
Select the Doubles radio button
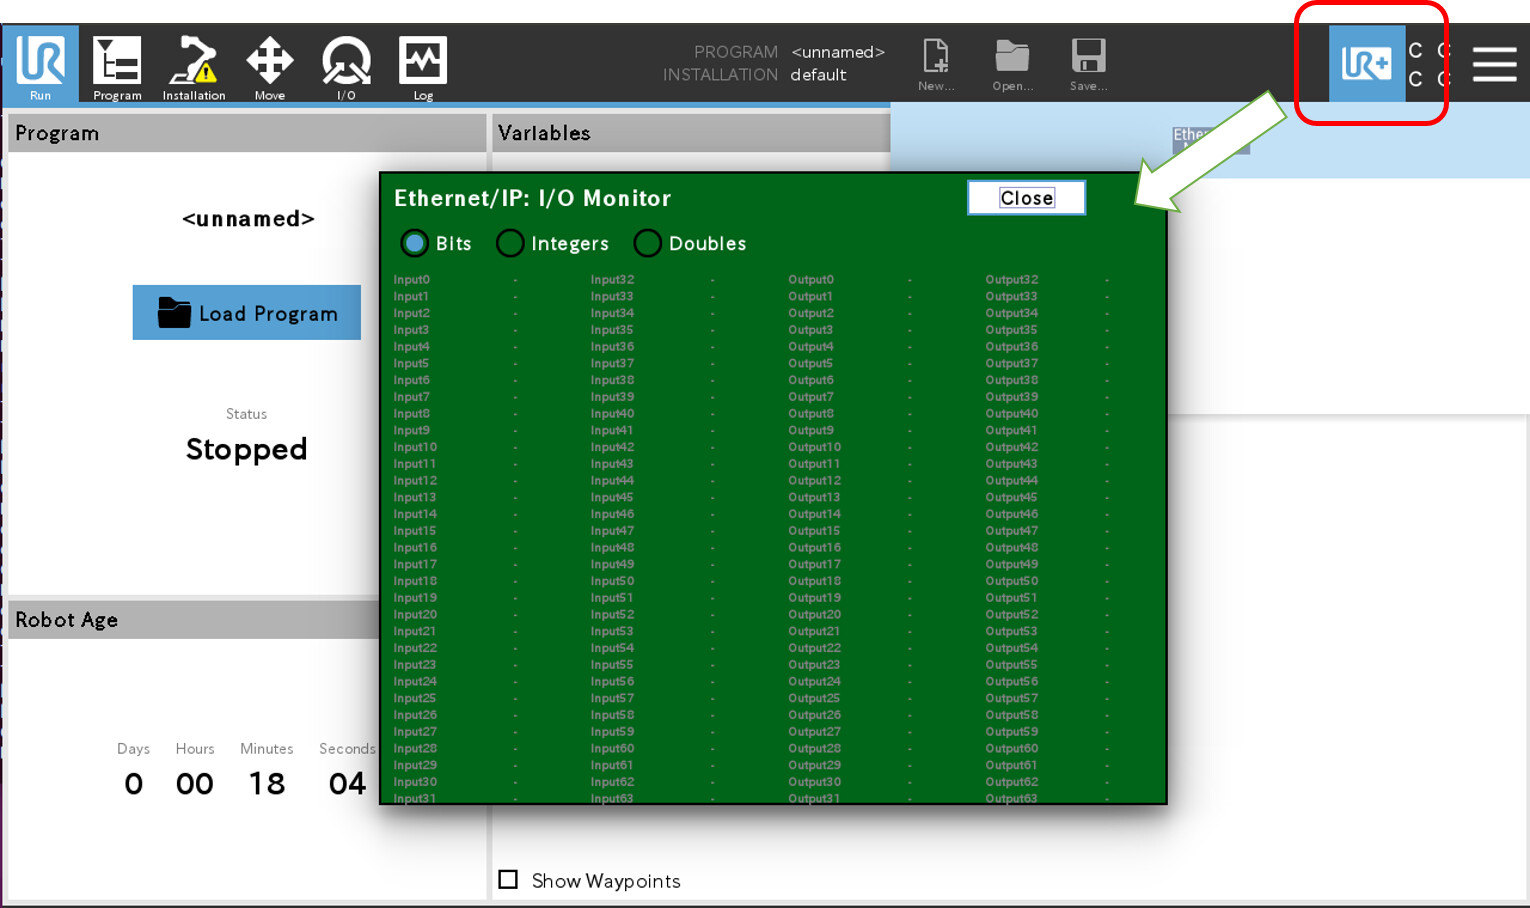pyautogui.click(x=648, y=243)
